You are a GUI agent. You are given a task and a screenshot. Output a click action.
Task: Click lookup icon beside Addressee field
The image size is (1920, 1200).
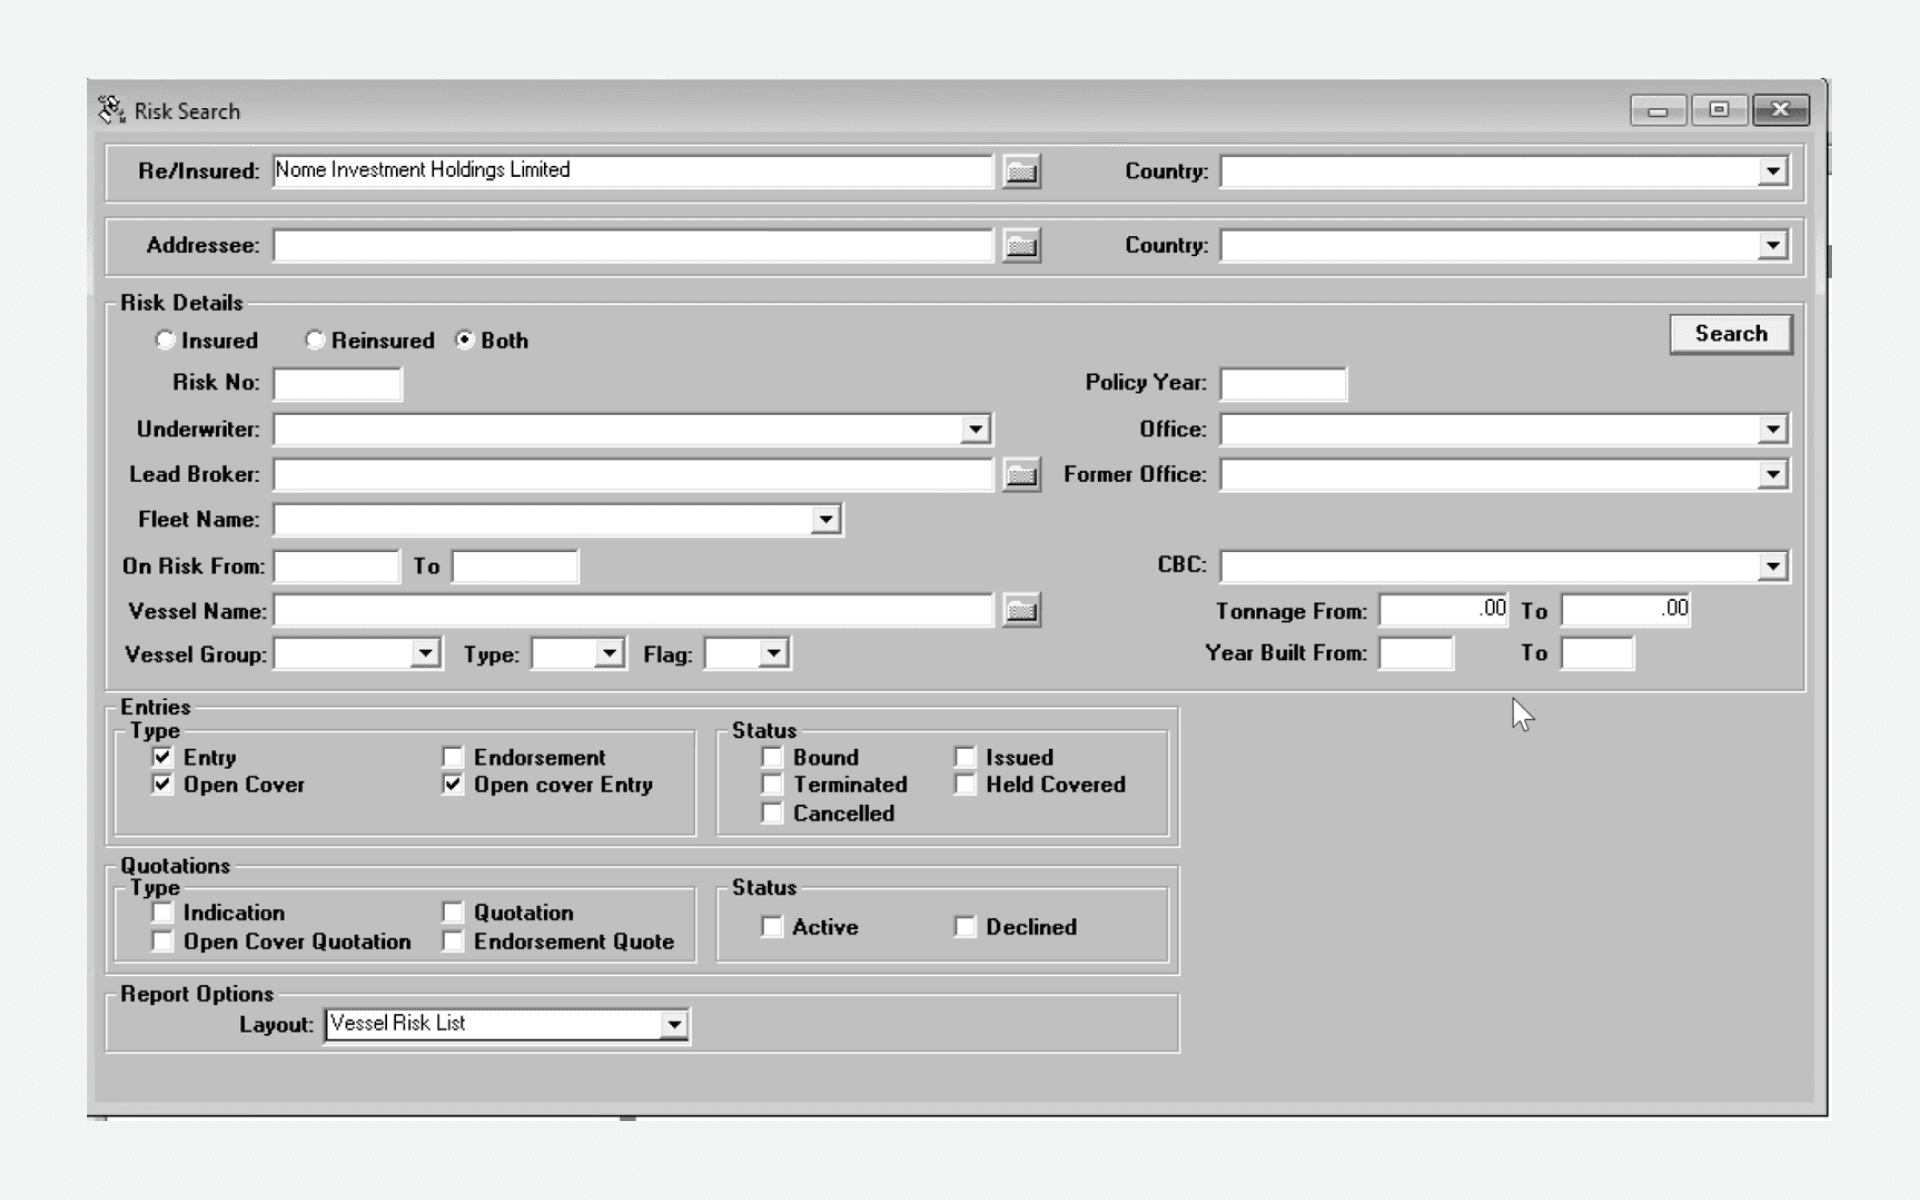pos(1020,245)
